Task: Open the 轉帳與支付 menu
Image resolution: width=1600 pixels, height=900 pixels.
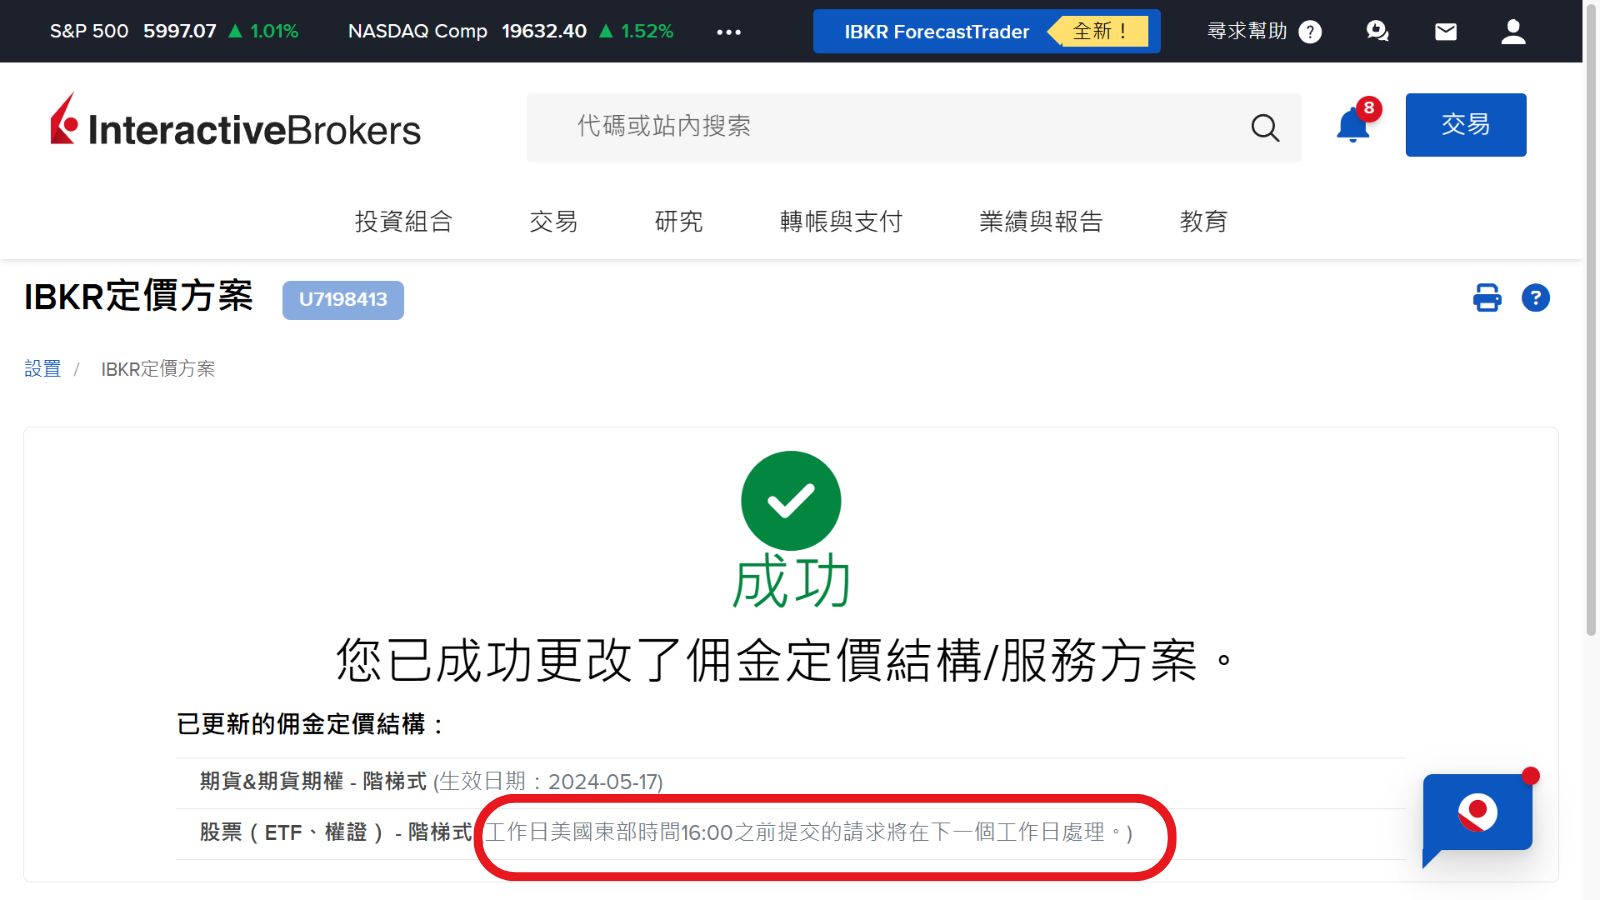Action: [841, 221]
